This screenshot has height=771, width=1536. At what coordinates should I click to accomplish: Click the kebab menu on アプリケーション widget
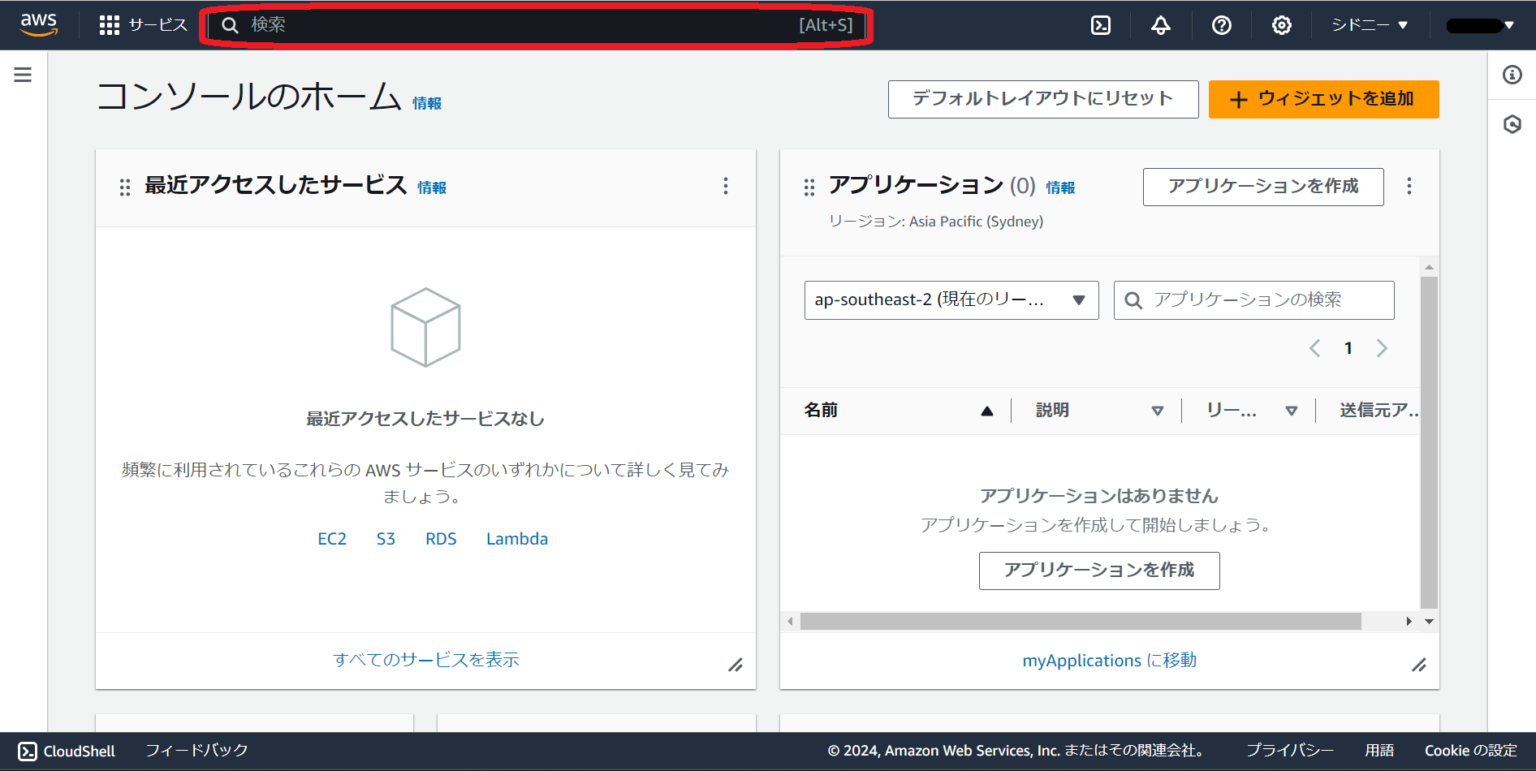[x=1409, y=186]
